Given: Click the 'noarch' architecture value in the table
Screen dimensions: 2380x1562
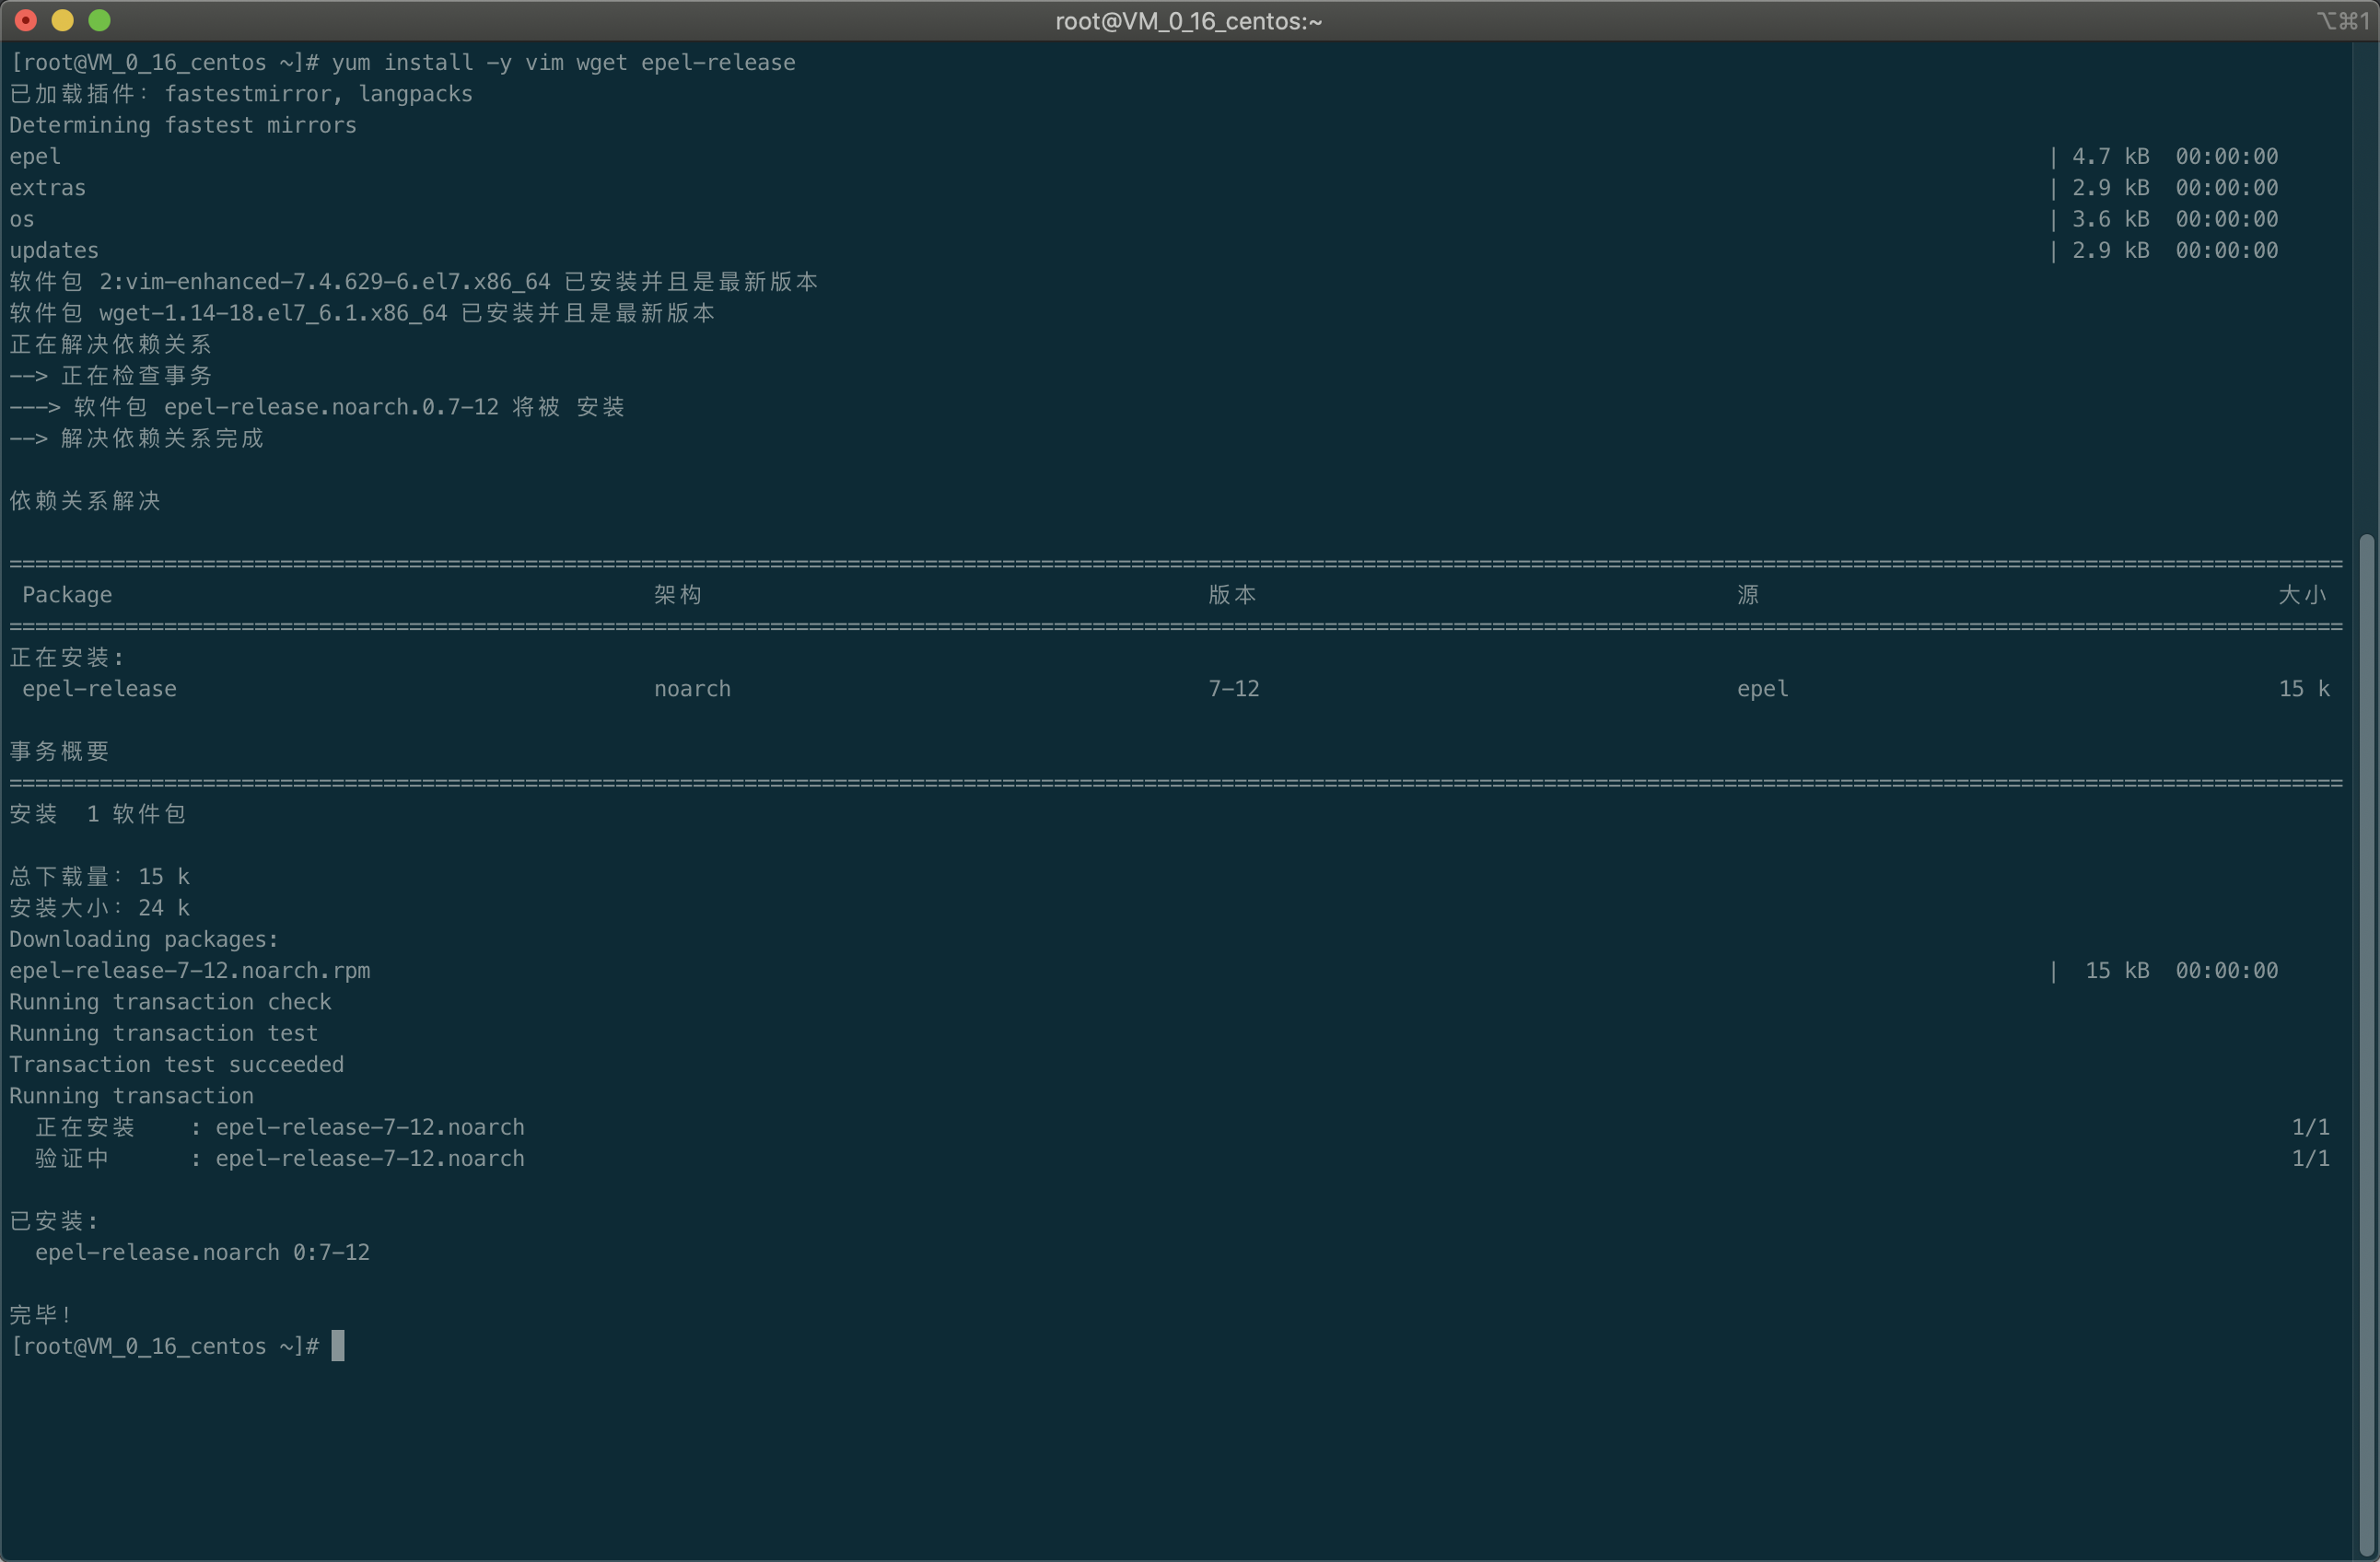Looking at the screenshot, I should pyautogui.click(x=692, y=689).
